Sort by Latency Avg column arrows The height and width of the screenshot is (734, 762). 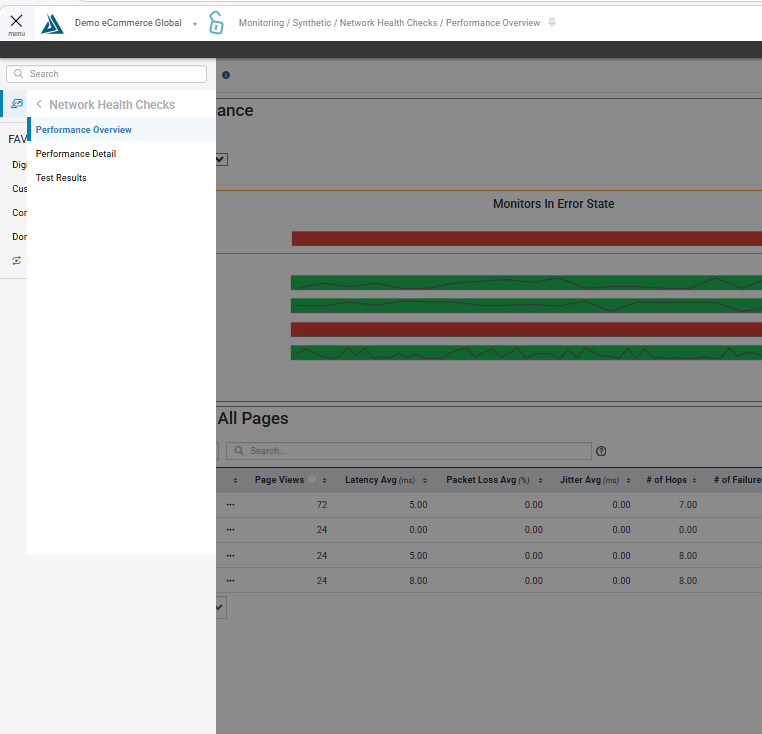click(425, 480)
